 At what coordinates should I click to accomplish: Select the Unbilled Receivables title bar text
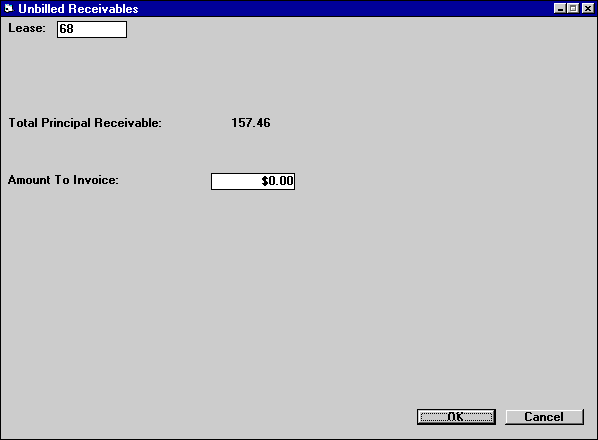pos(78,8)
